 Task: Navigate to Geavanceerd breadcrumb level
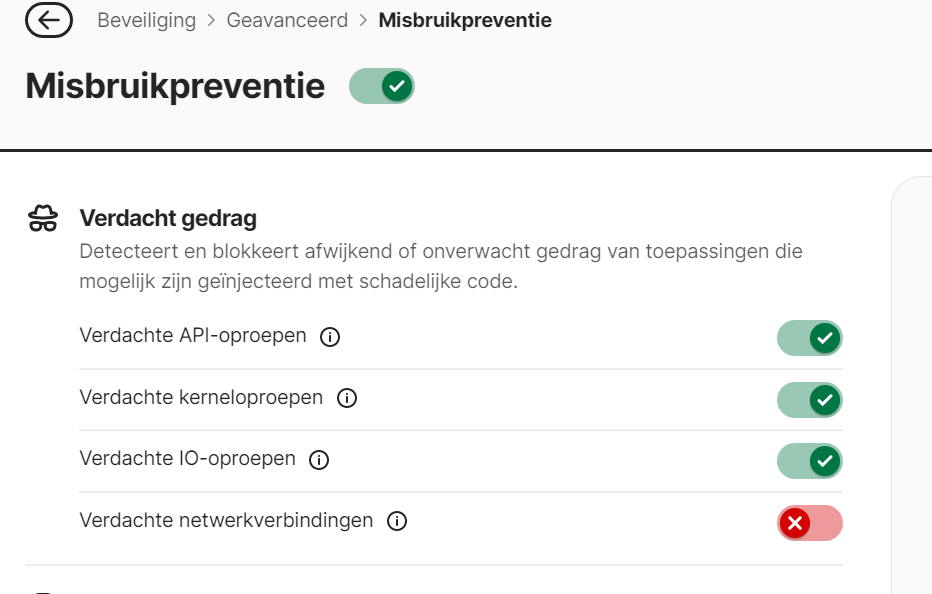[x=287, y=20]
